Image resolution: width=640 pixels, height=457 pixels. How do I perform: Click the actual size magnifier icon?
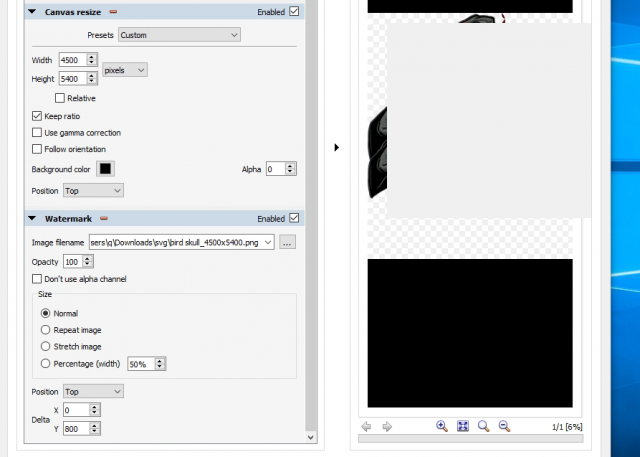(x=484, y=426)
